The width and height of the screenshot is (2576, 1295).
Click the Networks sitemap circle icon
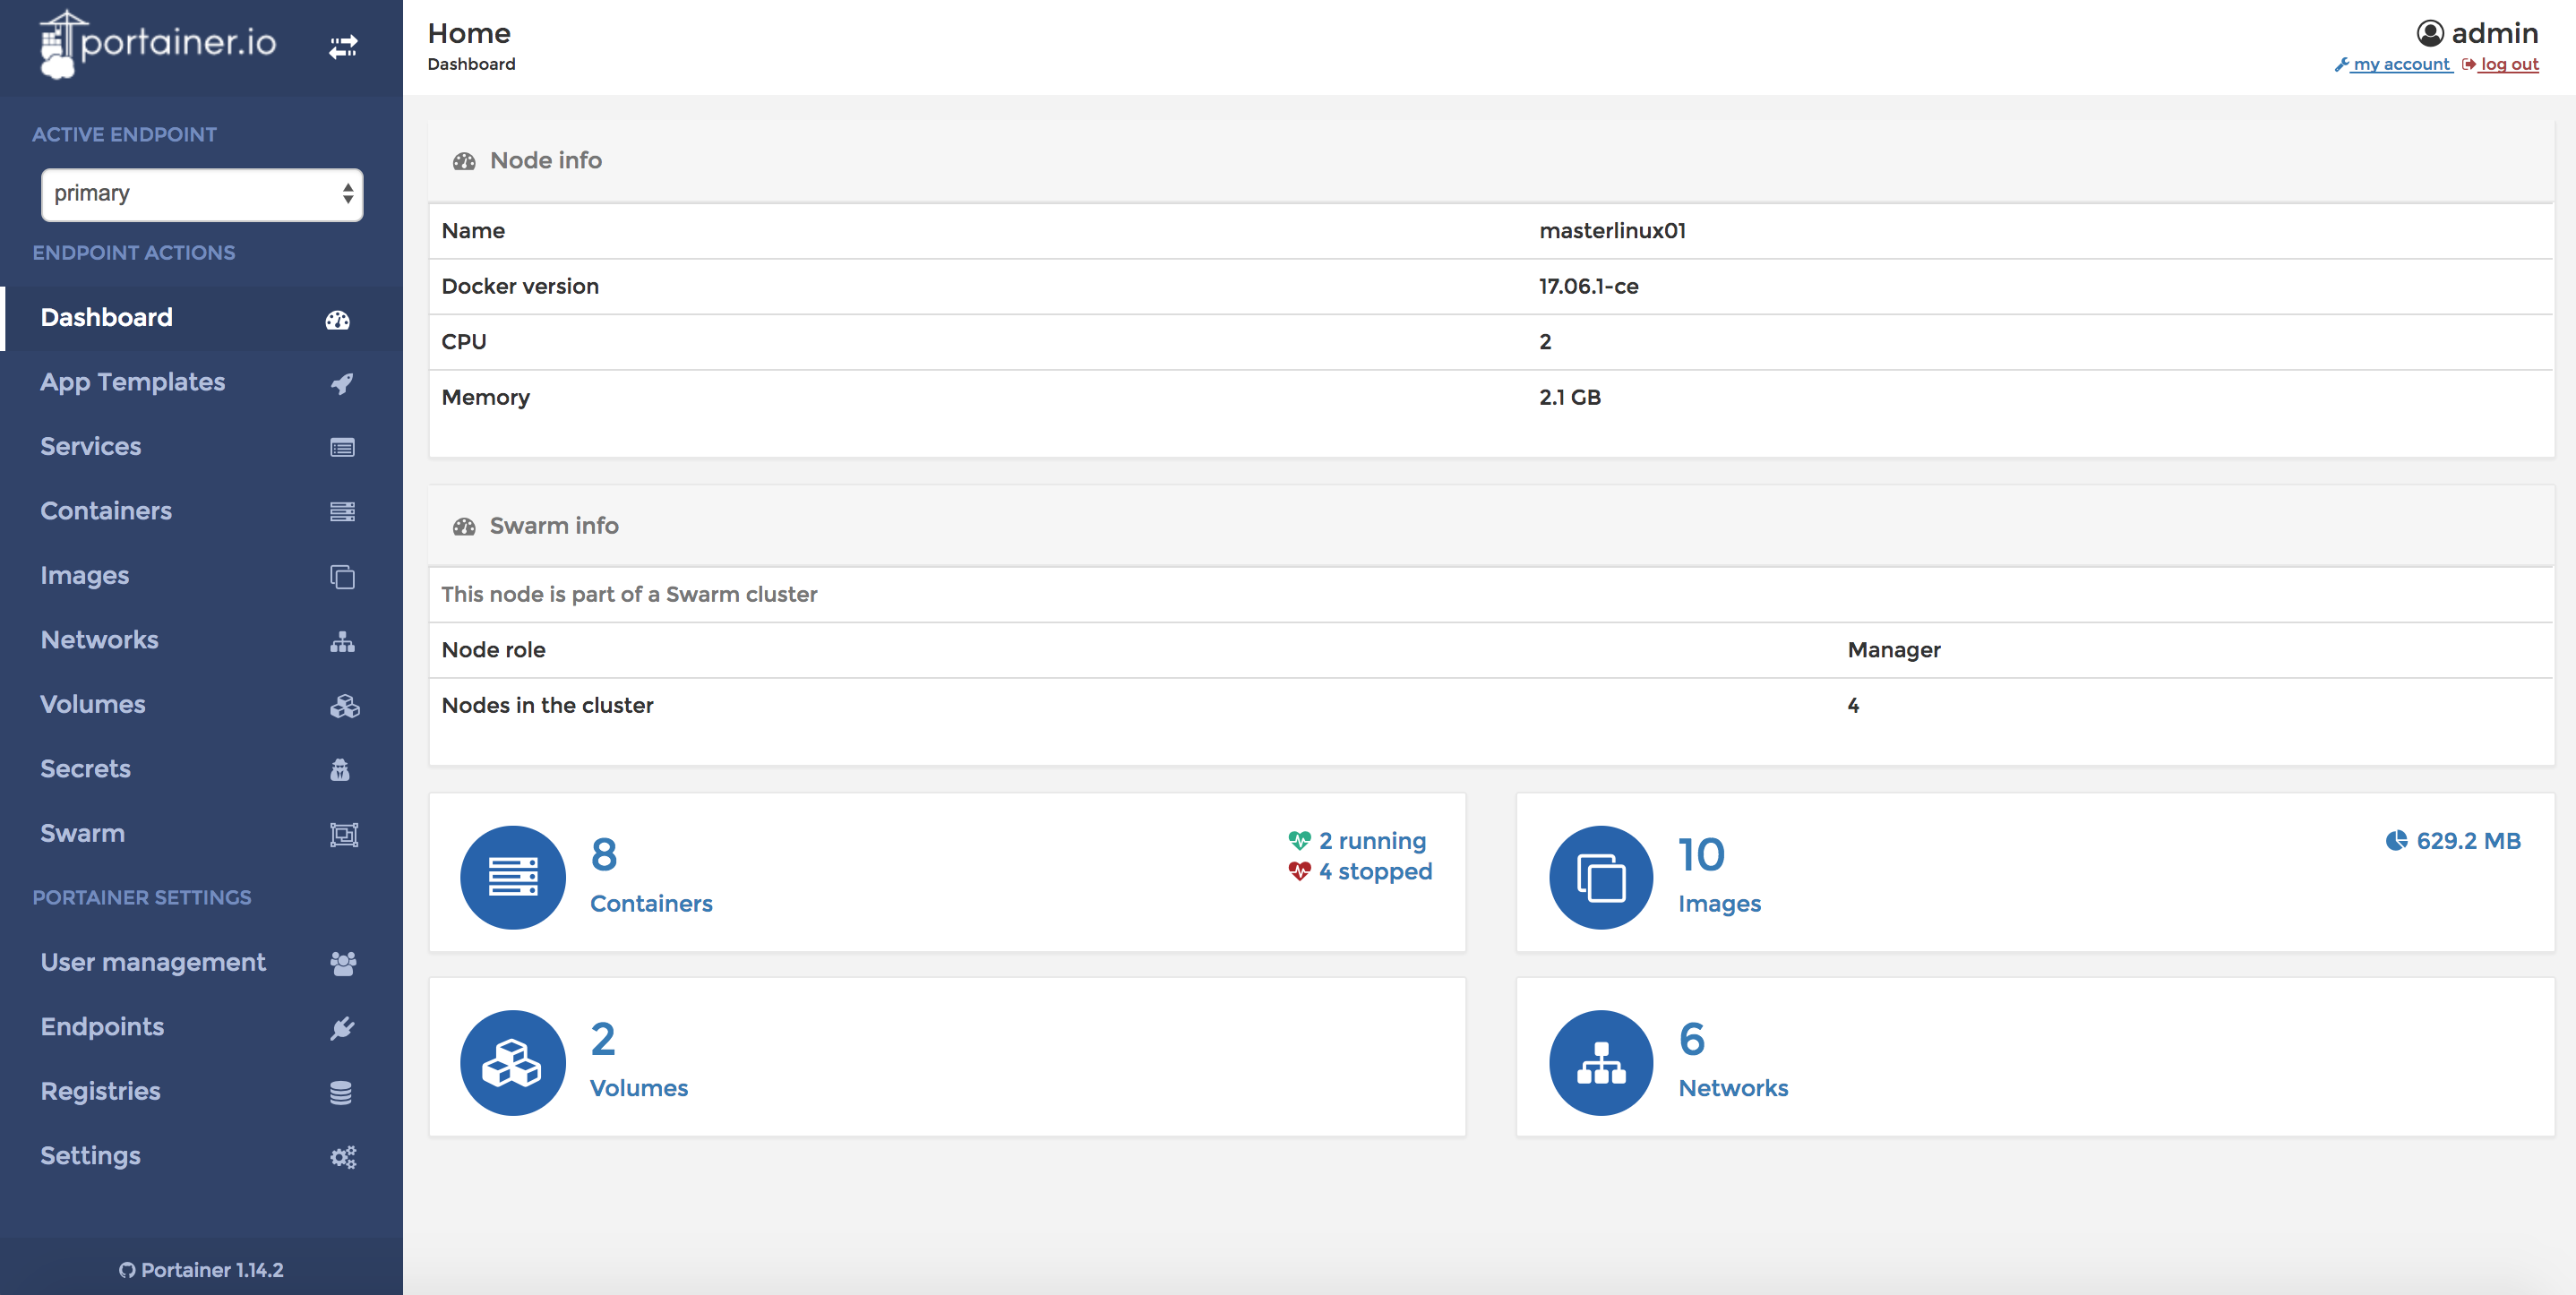point(1600,1062)
